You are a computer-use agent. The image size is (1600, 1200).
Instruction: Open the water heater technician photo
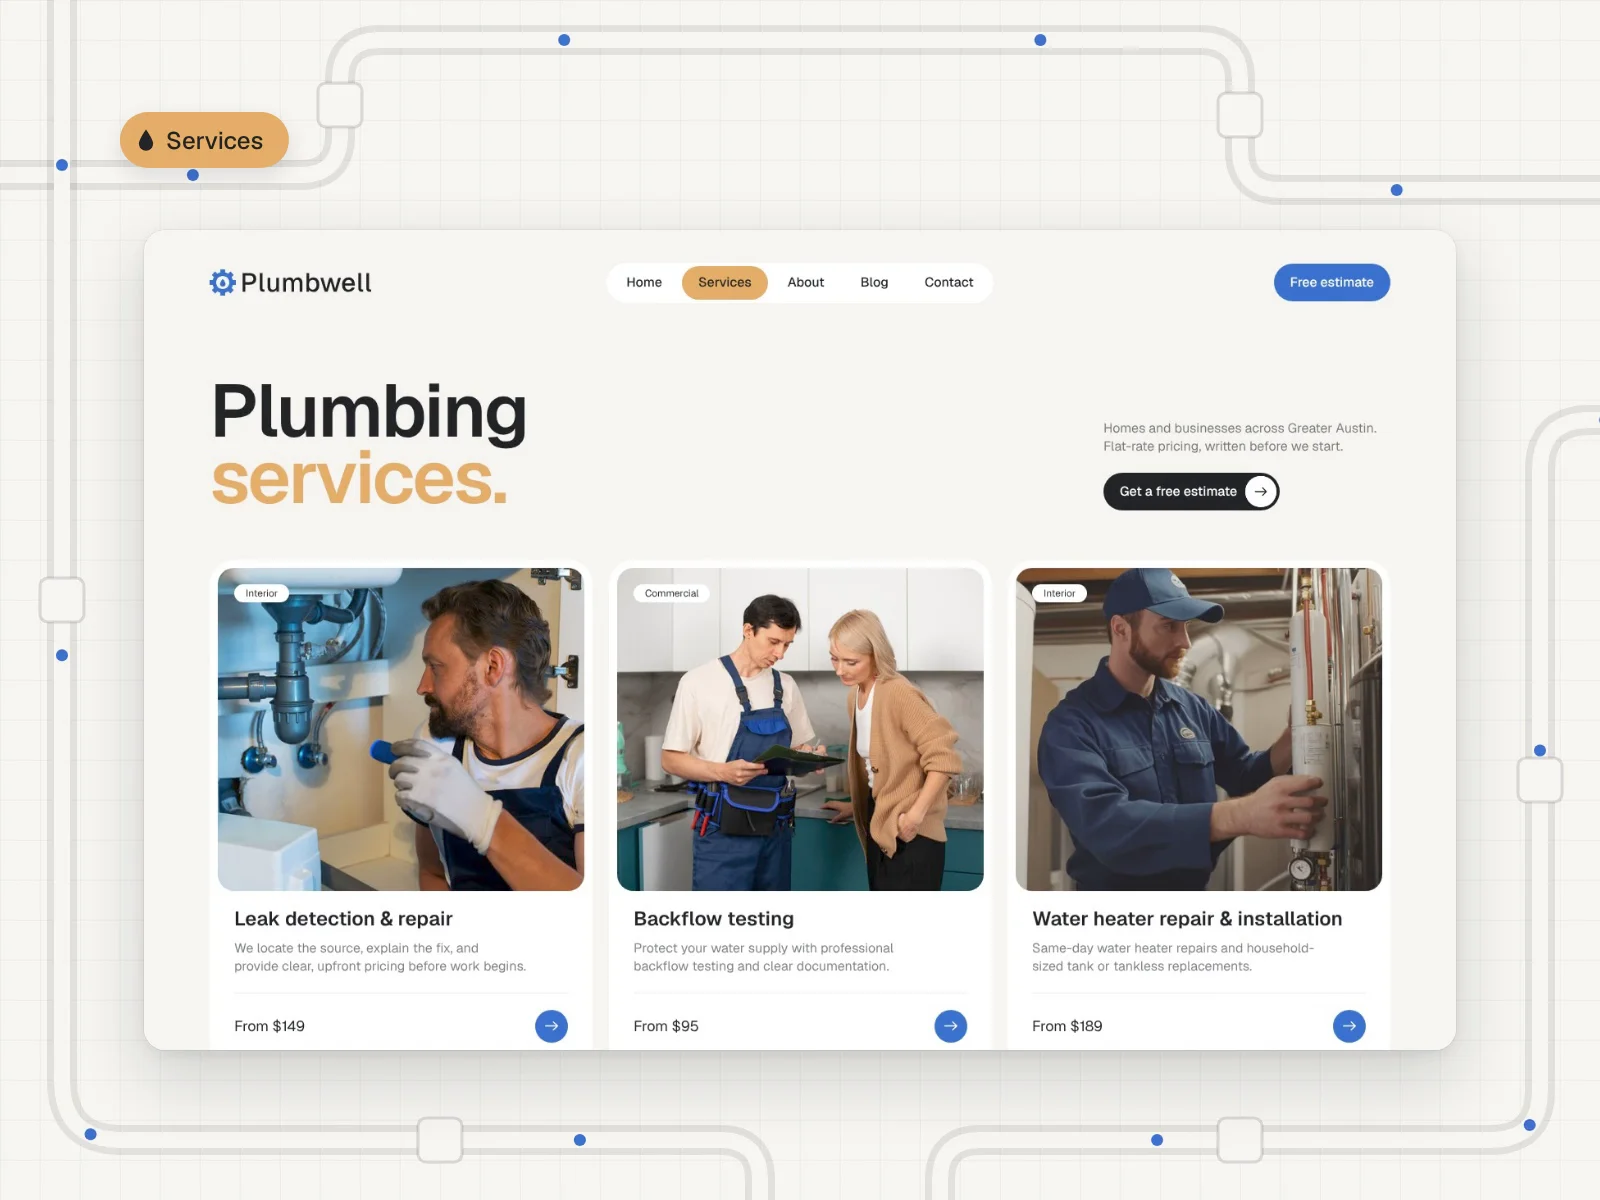[x=1198, y=729]
